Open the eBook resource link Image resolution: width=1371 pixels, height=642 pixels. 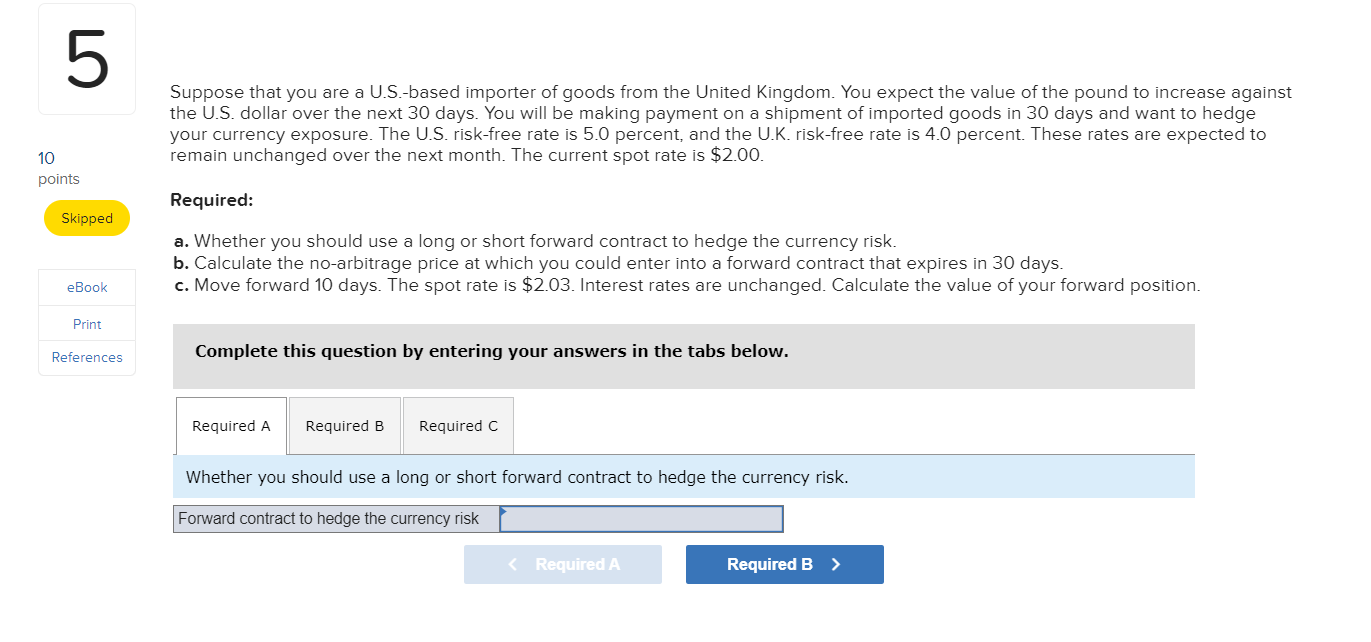[86, 287]
